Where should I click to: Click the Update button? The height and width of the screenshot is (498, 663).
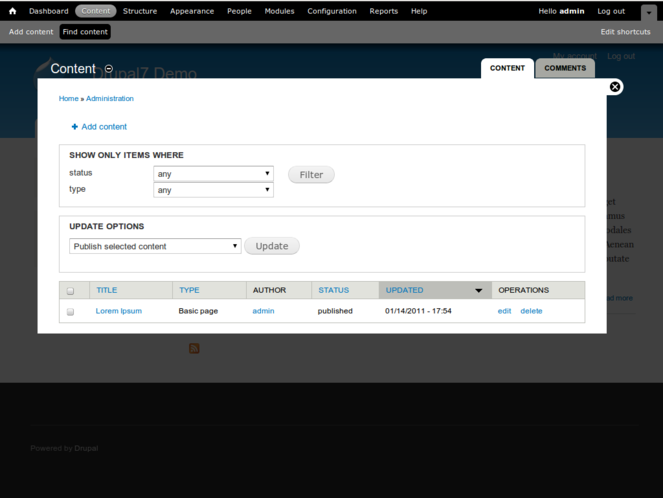[x=271, y=246]
